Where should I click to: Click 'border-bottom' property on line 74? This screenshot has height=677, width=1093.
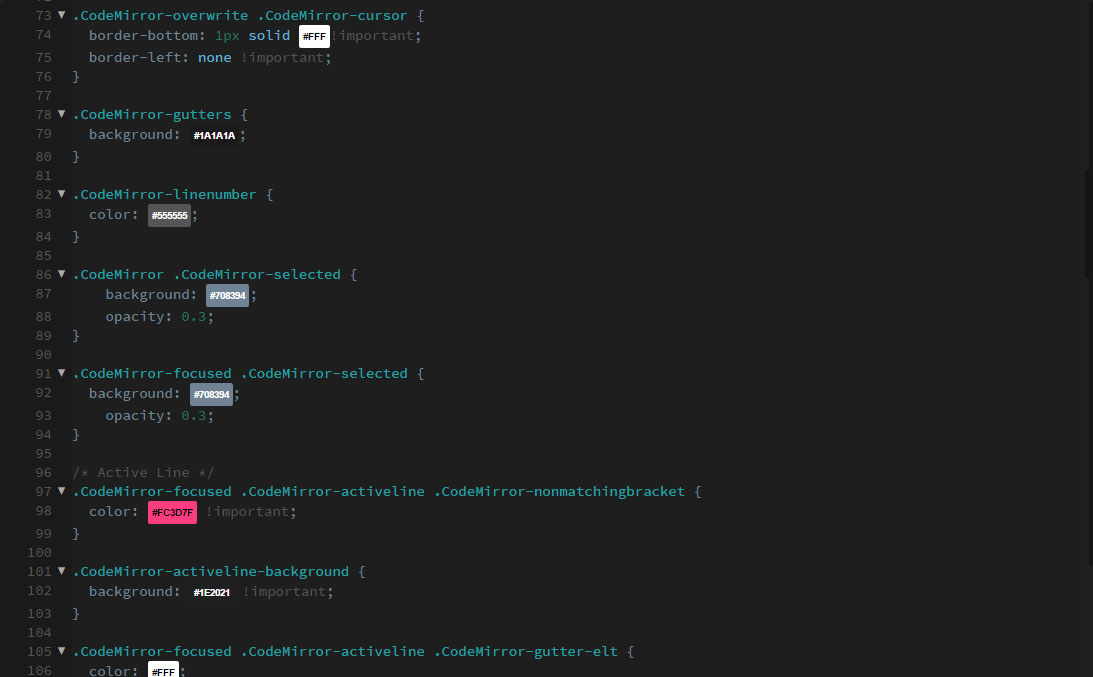point(143,36)
